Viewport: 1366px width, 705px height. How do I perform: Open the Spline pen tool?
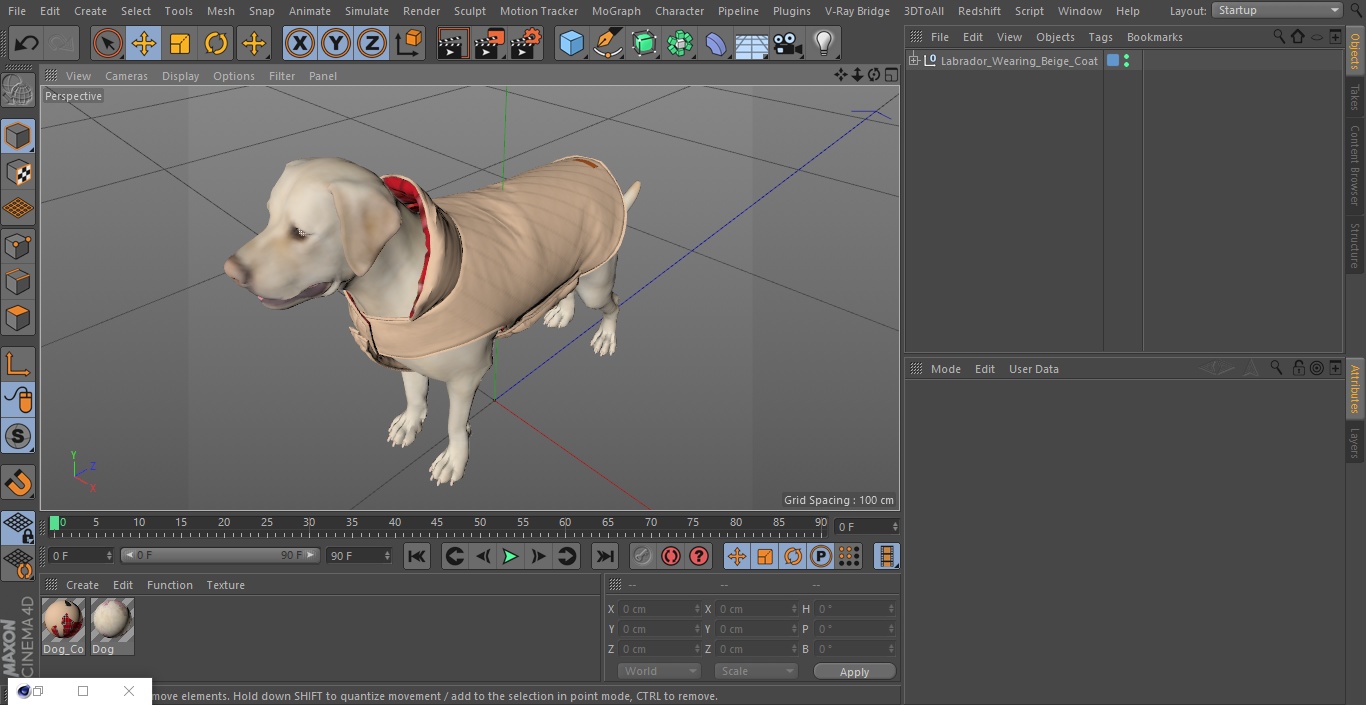[607, 43]
